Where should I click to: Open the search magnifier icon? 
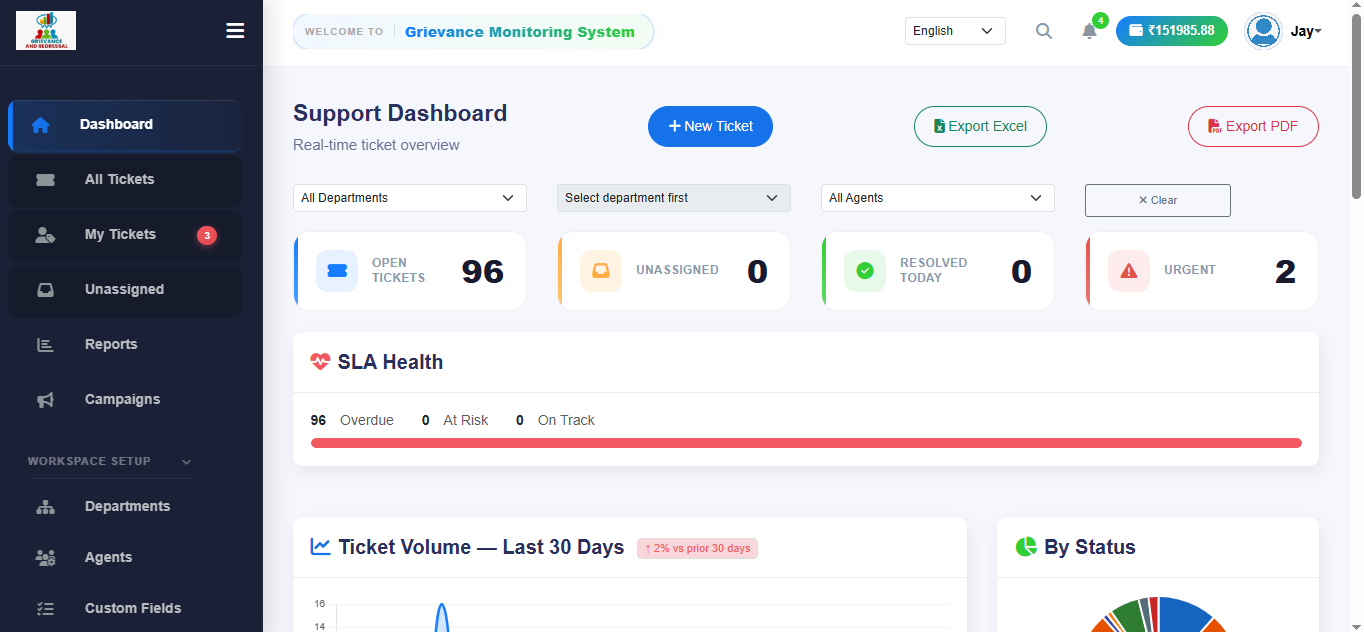click(1044, 31)
